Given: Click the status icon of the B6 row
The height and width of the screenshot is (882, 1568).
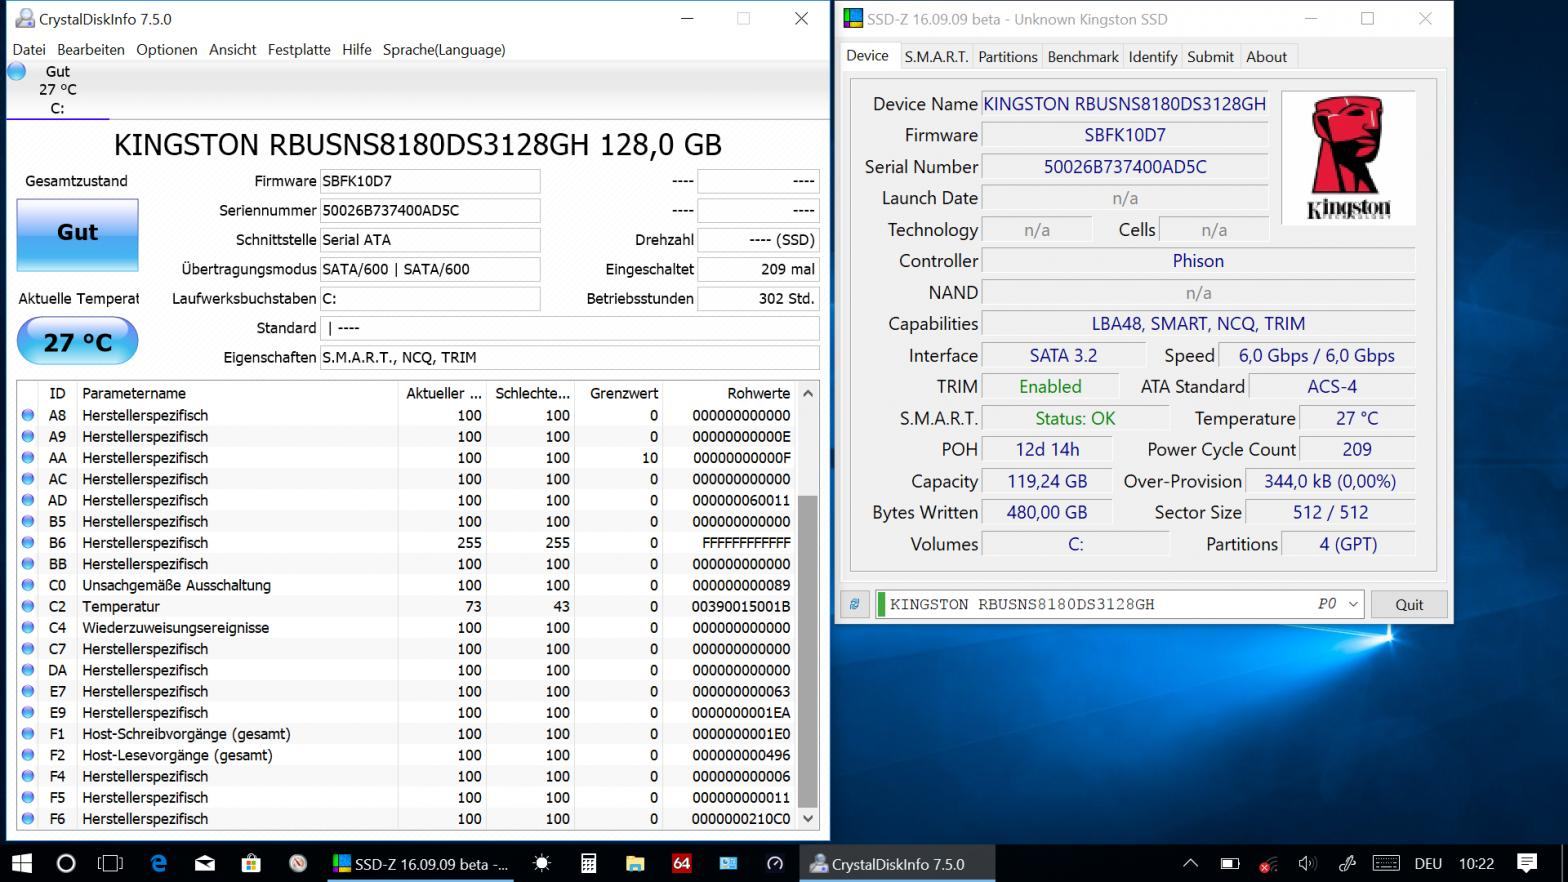Looking at the screenshot, I should coord(28,543).
